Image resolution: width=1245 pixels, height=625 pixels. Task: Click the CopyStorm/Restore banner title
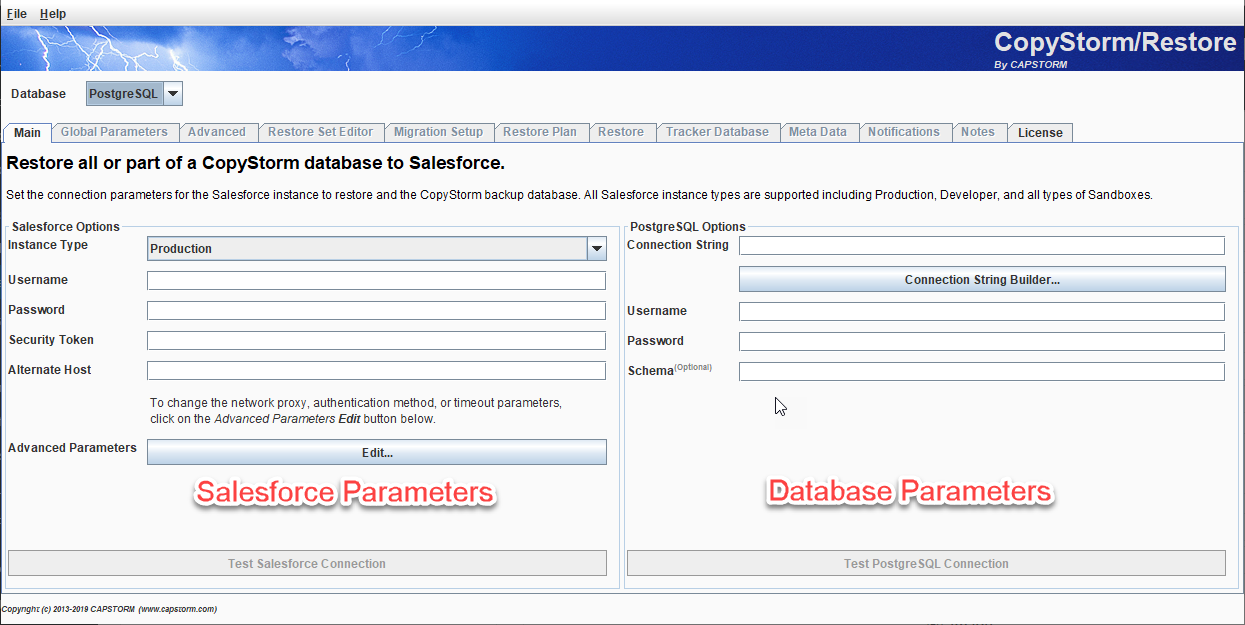pyautogui.click(x=1115, y=43)
